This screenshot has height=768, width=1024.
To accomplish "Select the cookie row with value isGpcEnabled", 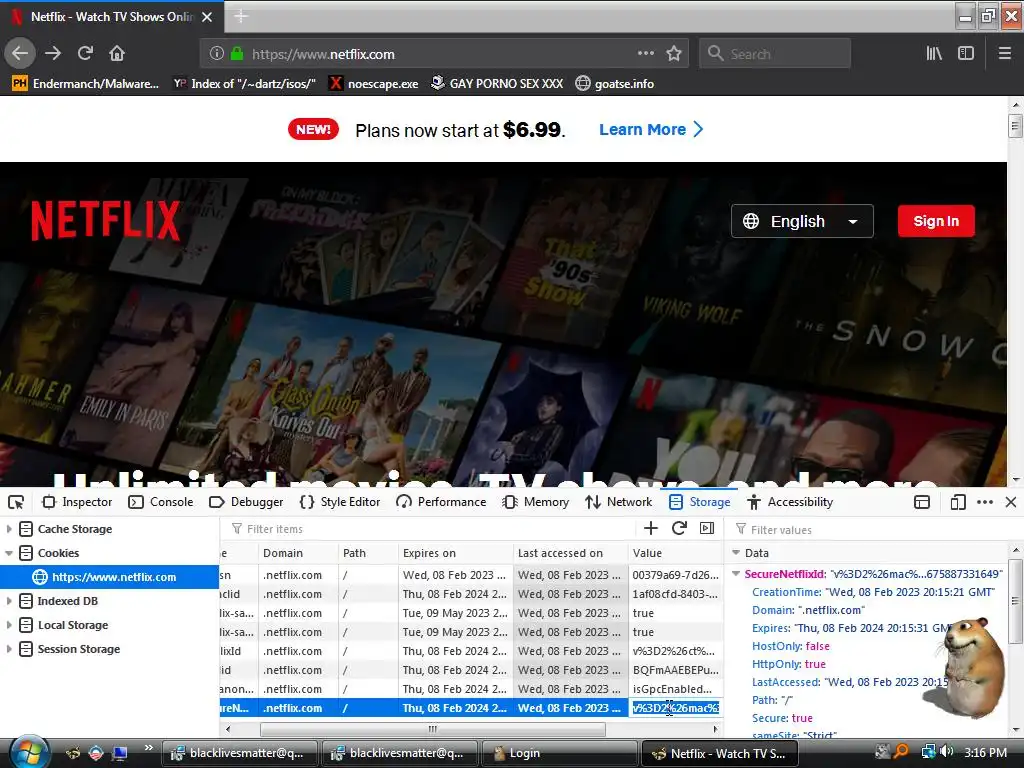I will [471, 689].
